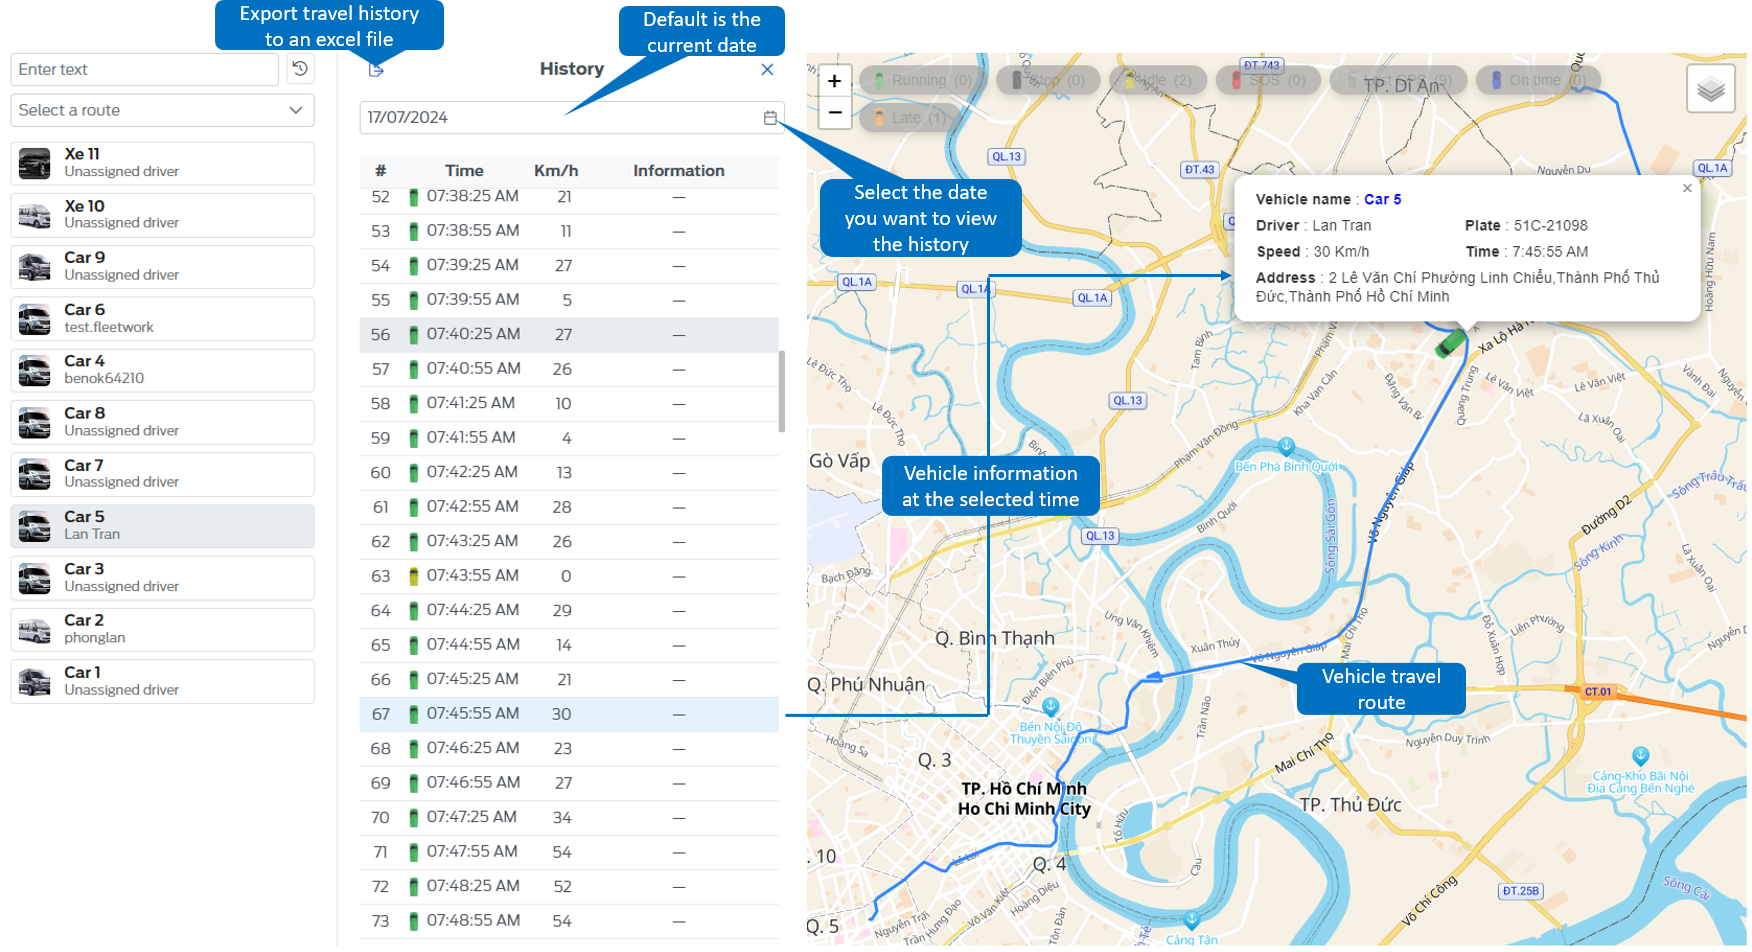Screen dimensions: 1752x952
Task: Select history row 61 at 07:42:55 AM
Action: click(x=569, y=507)
